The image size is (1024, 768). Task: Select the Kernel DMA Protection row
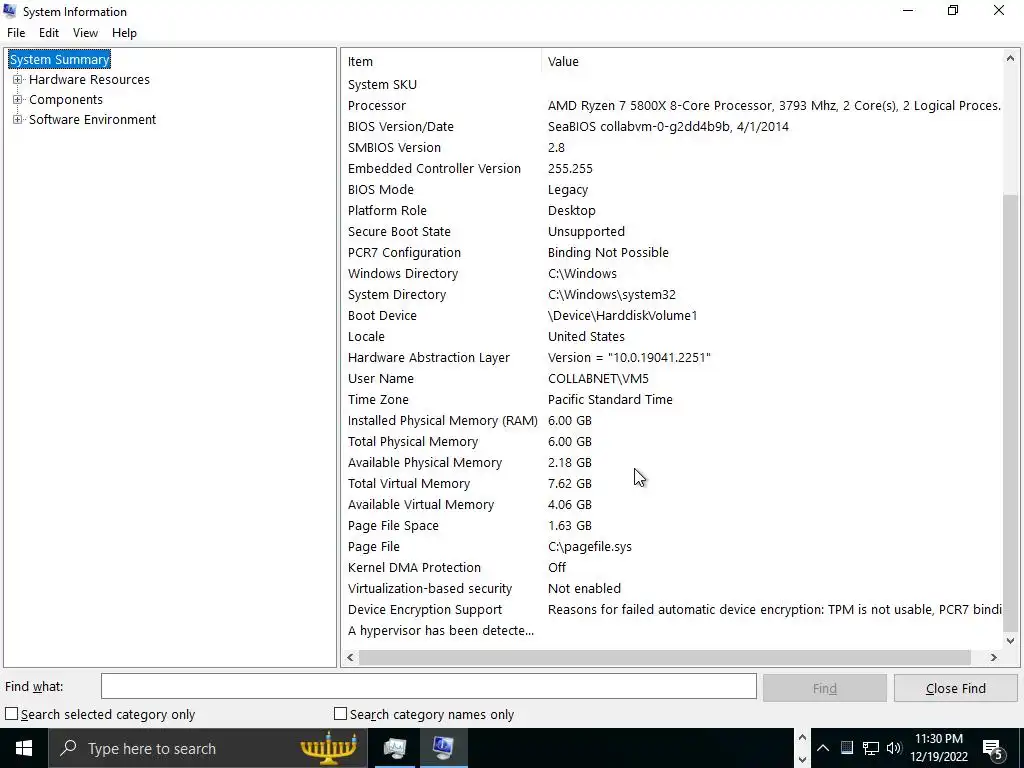[x=672, y=568]
